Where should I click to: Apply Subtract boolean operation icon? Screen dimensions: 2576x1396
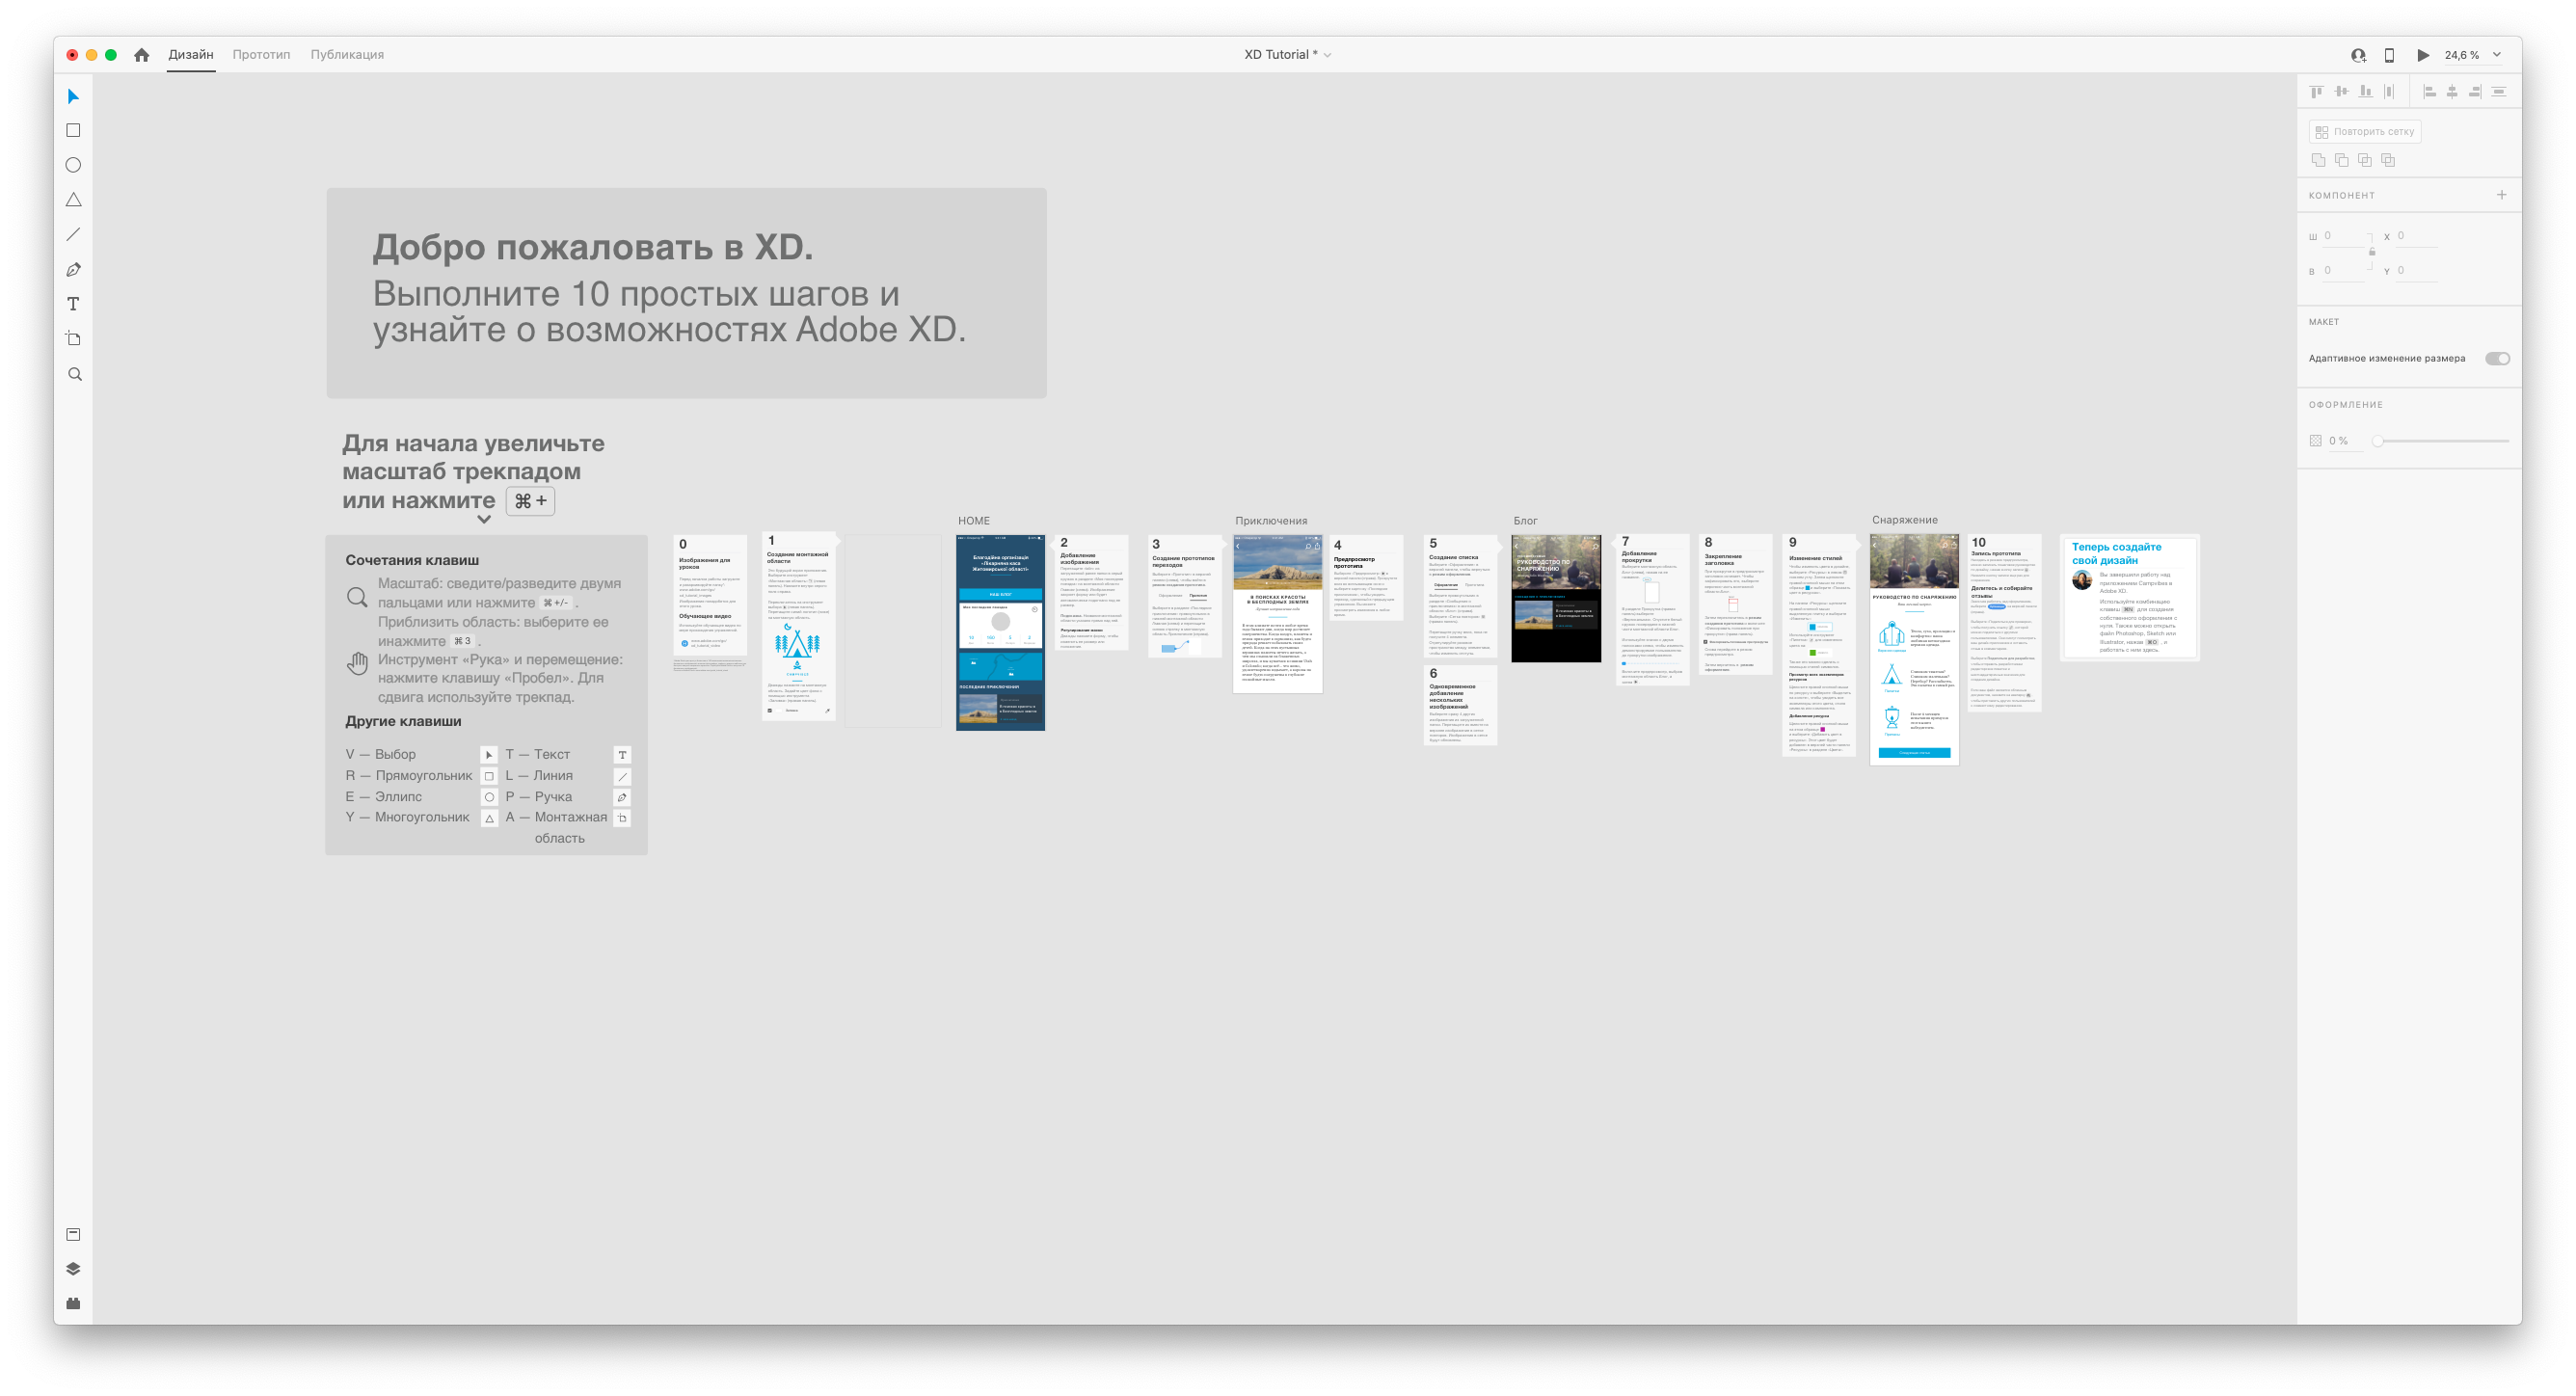click(x=2341, y=160)
